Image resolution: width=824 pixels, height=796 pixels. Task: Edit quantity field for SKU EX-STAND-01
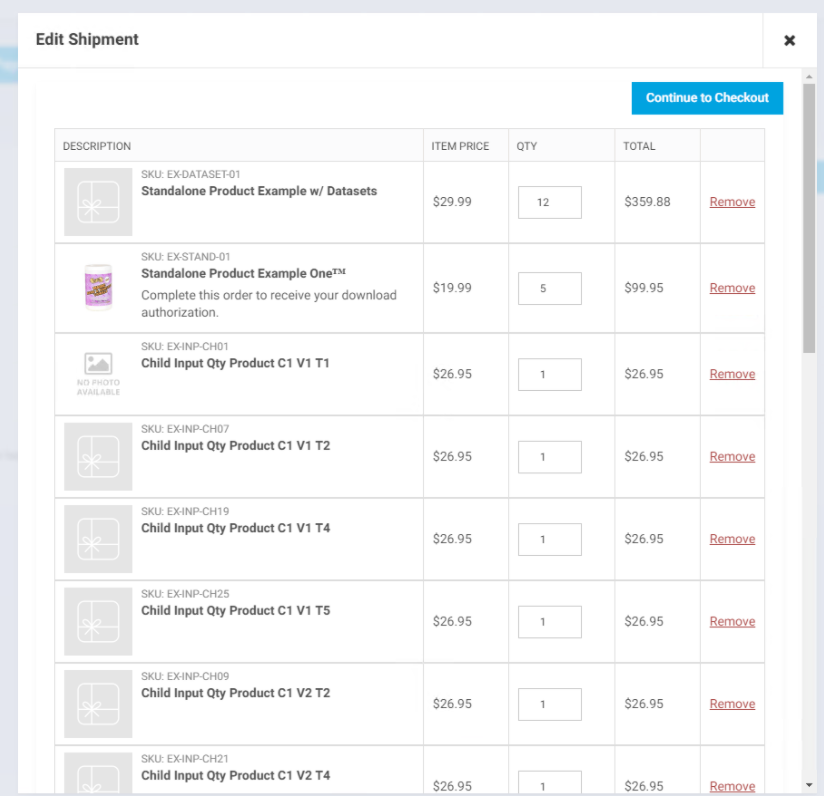click(x=550, y=288)
